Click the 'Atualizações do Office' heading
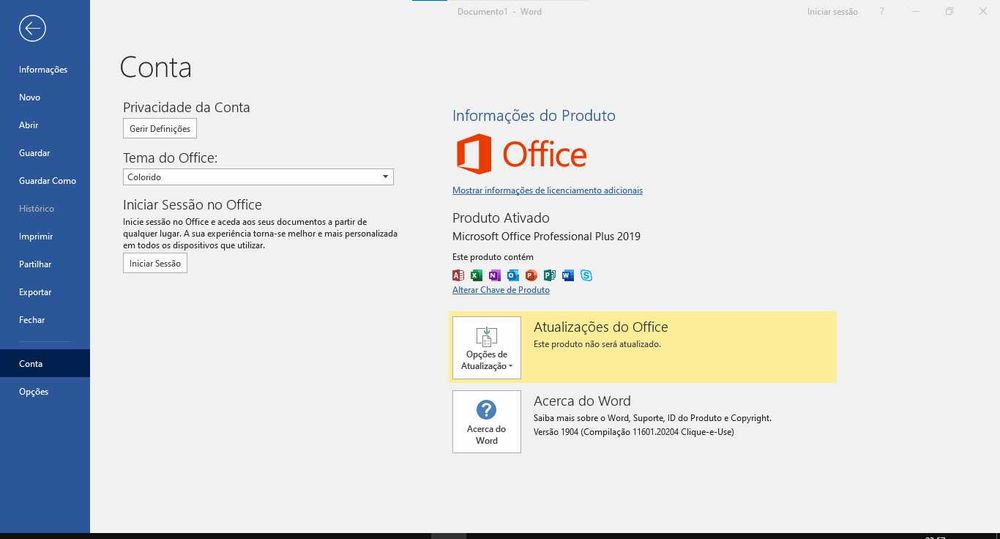This screenshot has width=1000, height=539. [x=601, y=327]
